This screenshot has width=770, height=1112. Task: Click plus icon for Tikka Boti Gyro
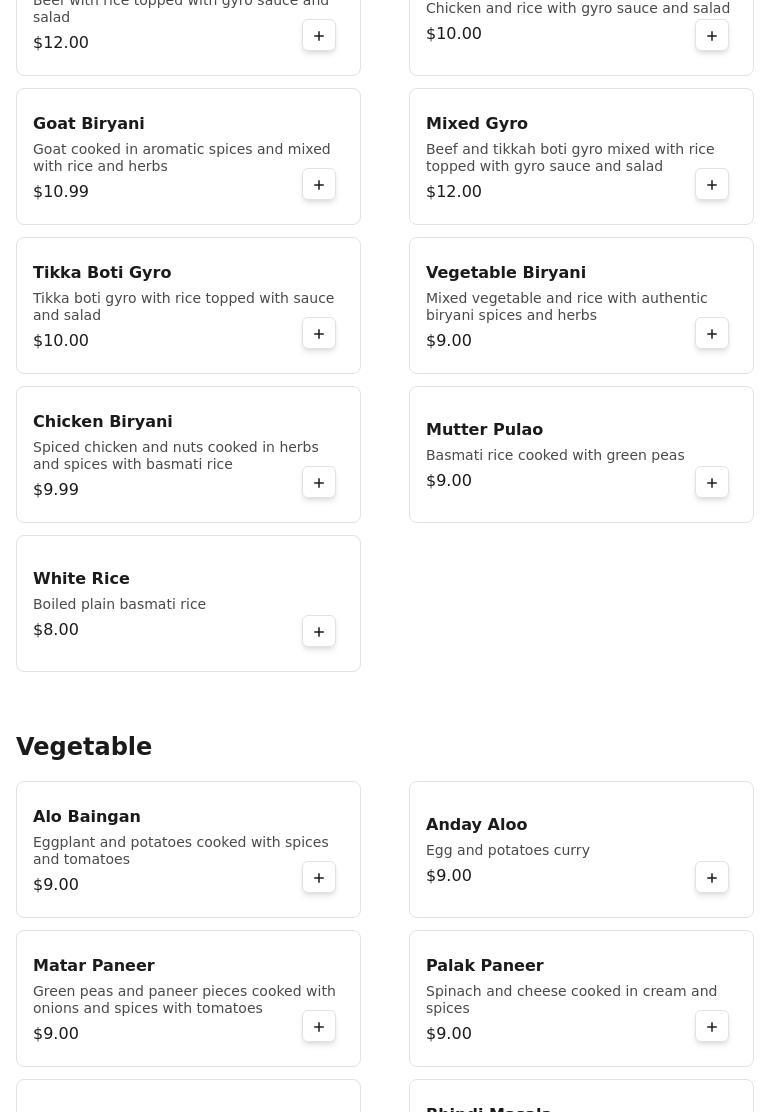(319, 334)
